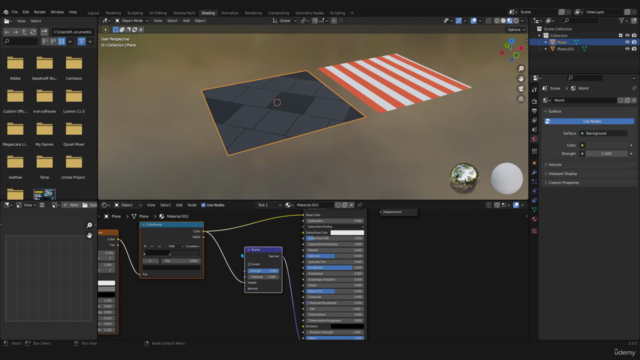Click the select box mode icon in viewport
The height and width of the screenshot is (360, 640).
[x=116, y=29]
